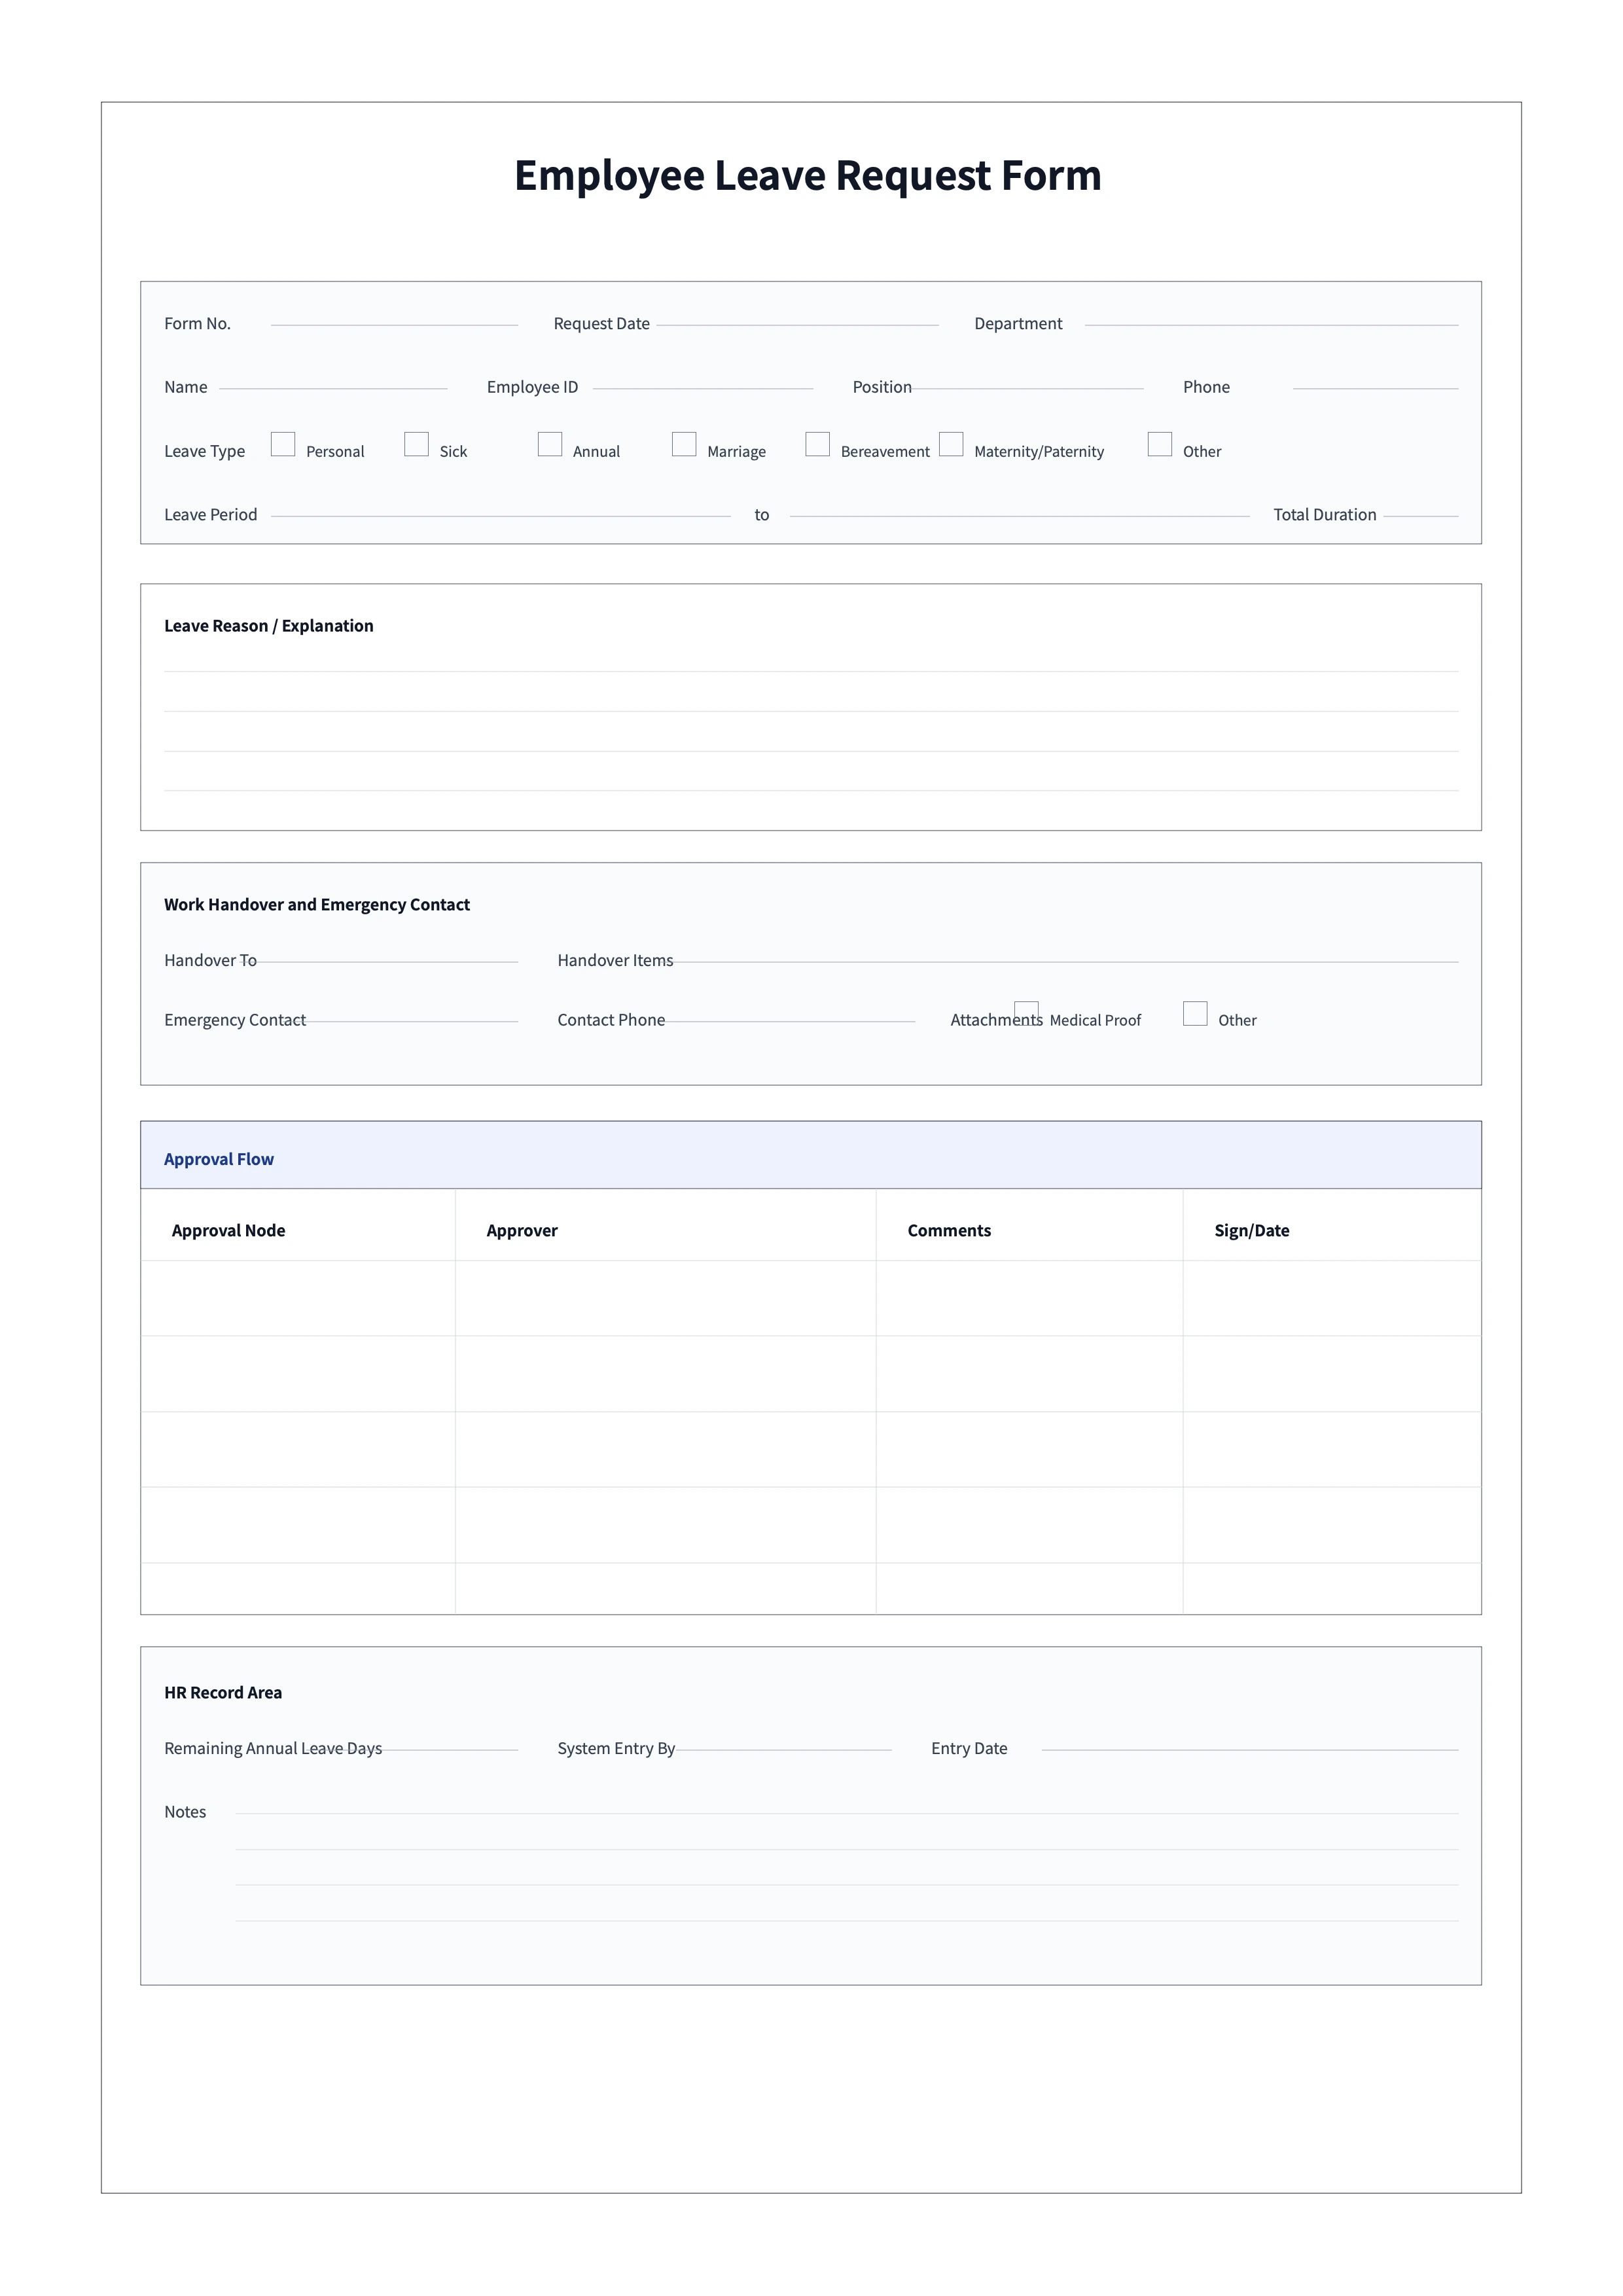Screen dimensions: 1623x2296
Task: Click the Approval Node column header
Action: pyautogui.click(x=228, y=1231)
